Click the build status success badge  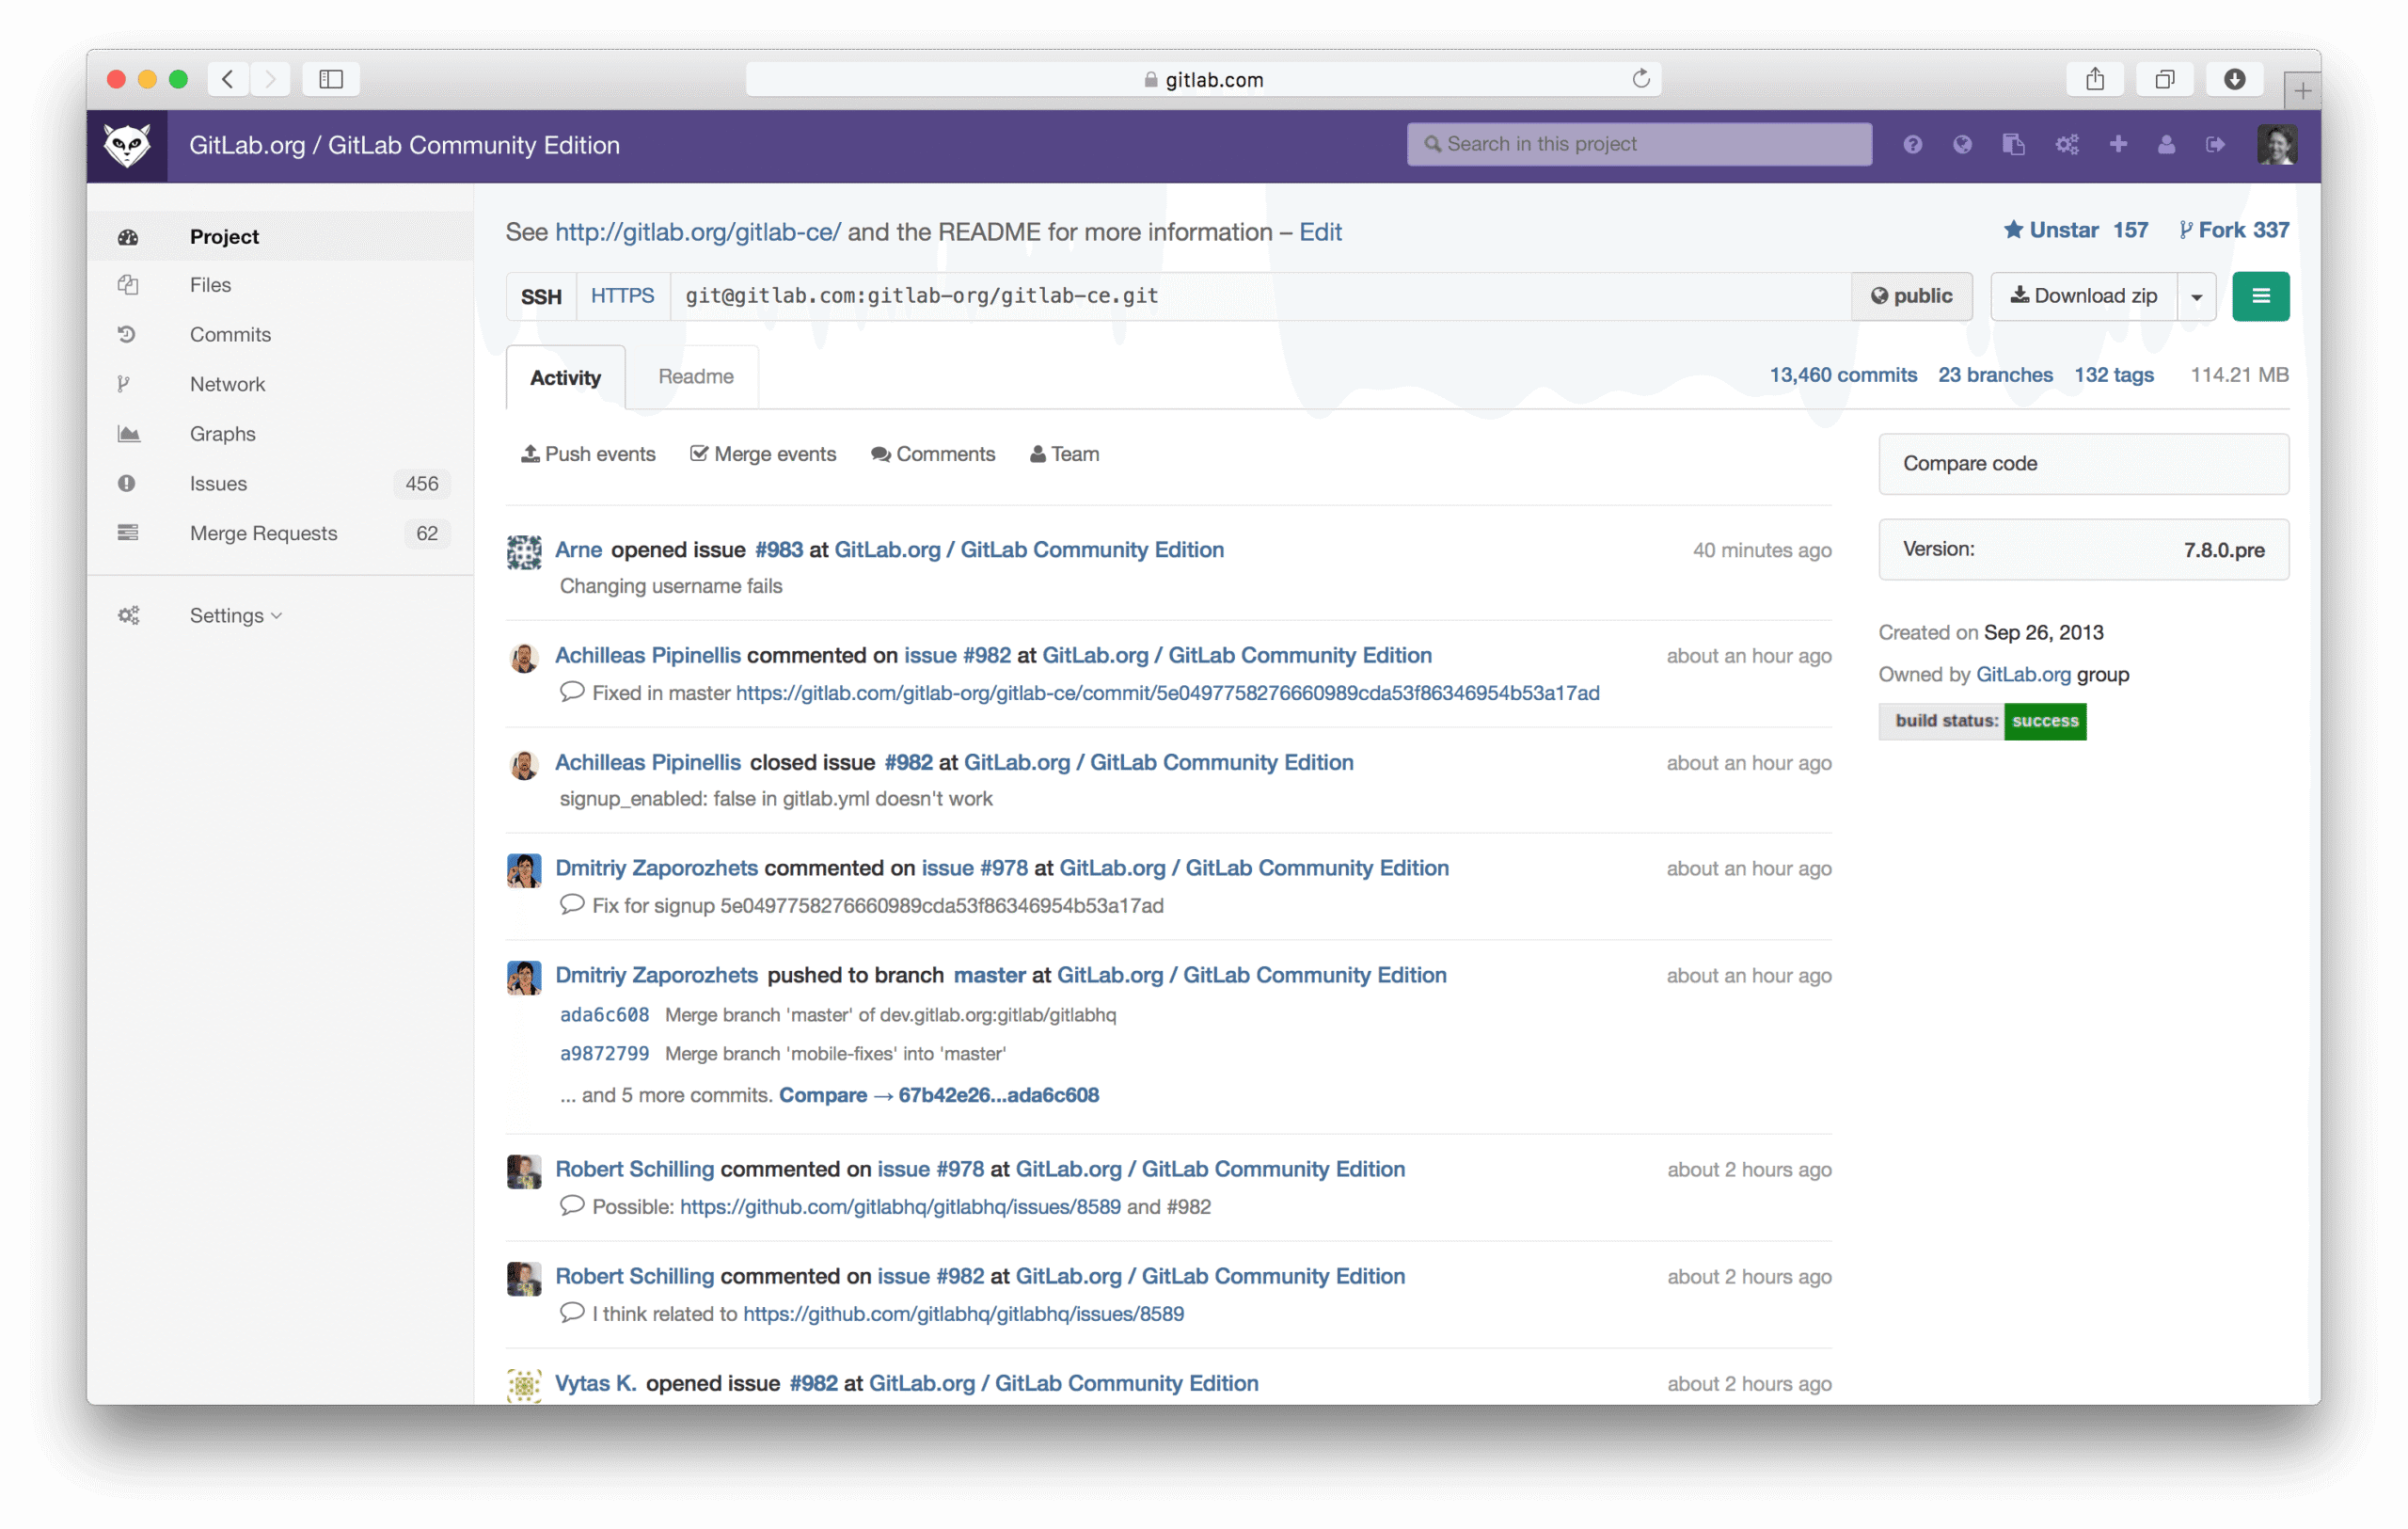pos(1982,721)
